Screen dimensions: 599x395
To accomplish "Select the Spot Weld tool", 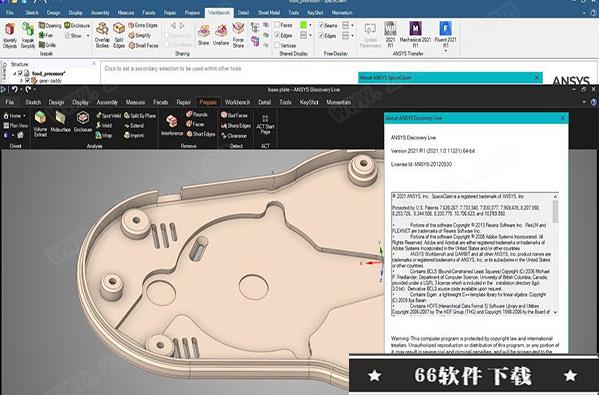I will pos(108,115).
